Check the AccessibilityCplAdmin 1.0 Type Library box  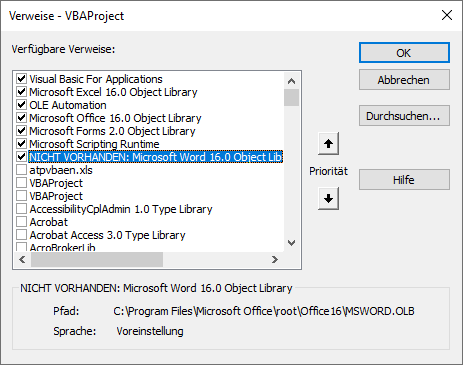[x=21, y=209]
